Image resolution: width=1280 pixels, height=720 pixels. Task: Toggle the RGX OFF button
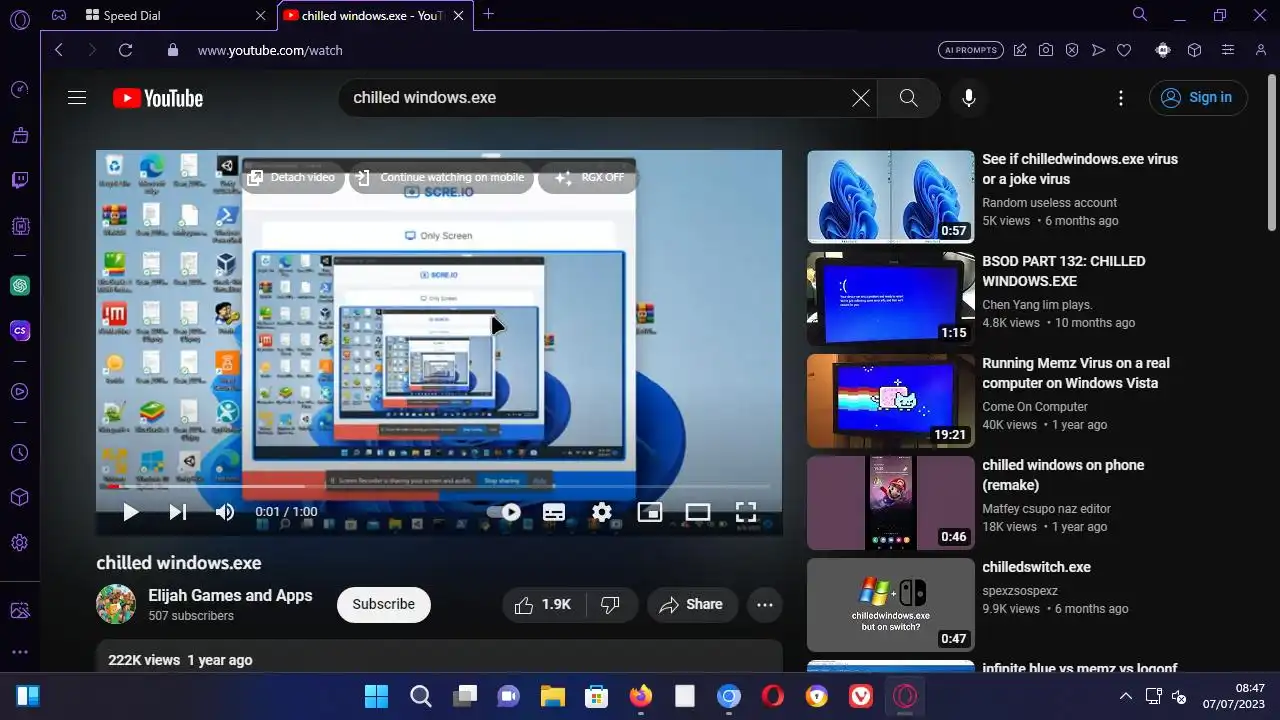590,177
